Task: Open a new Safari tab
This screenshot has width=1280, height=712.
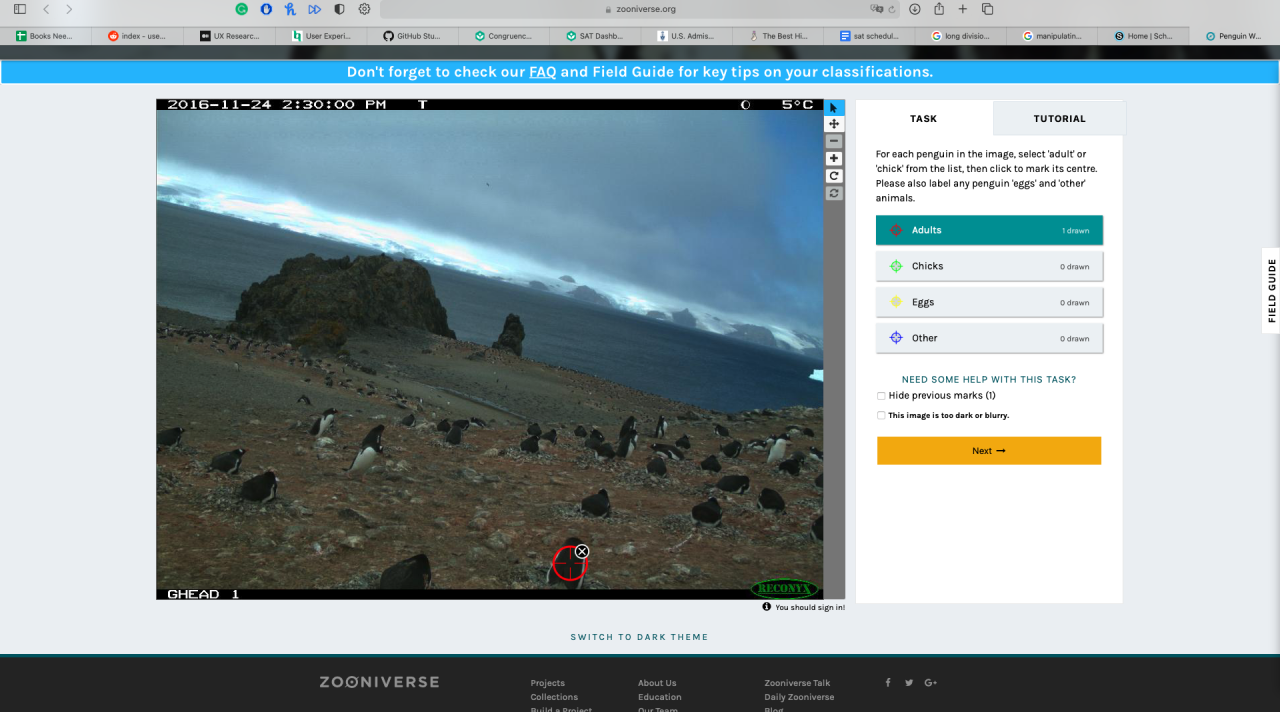Action: point(963,9)
